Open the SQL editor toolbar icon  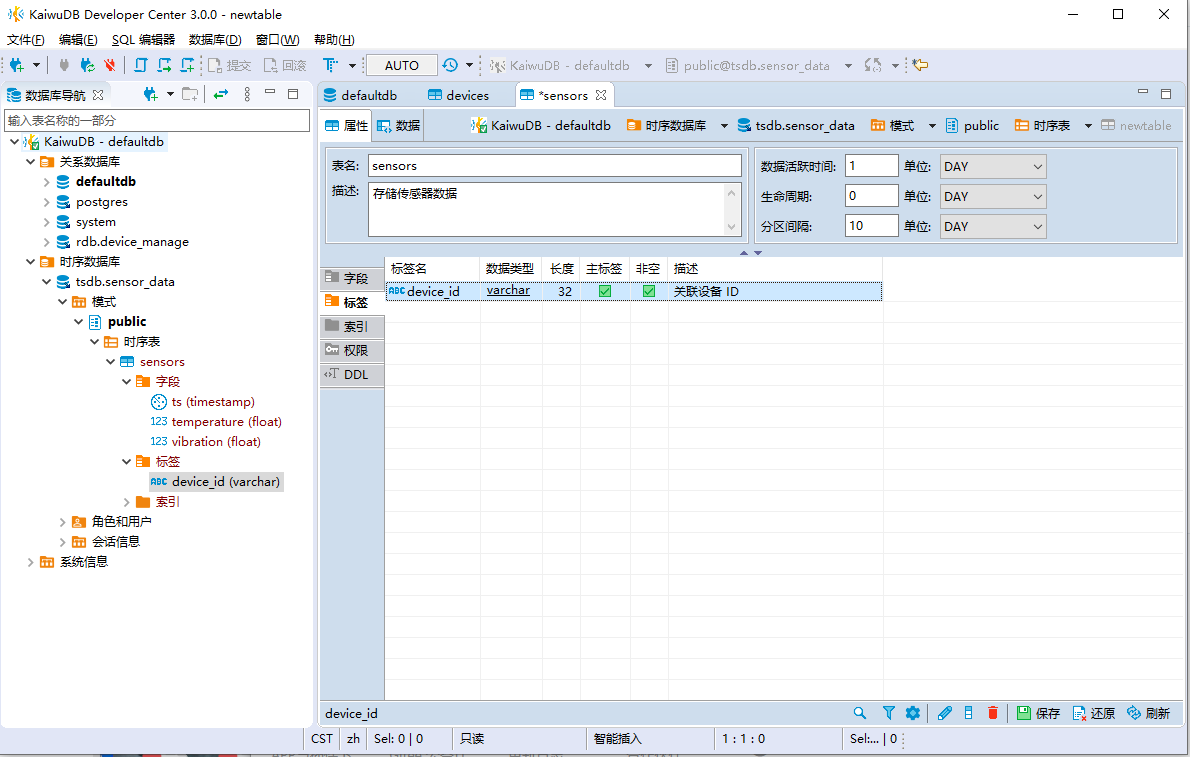click(141, 65)
